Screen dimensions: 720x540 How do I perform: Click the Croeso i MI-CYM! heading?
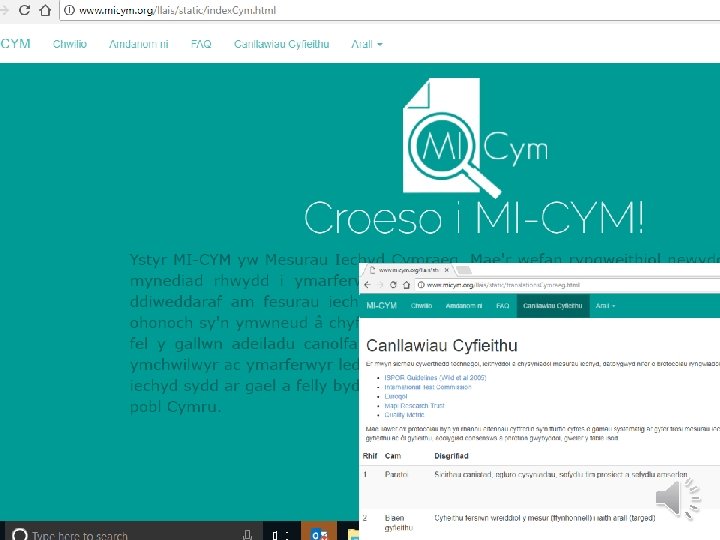pyautogui.click(x=474, y=218)
